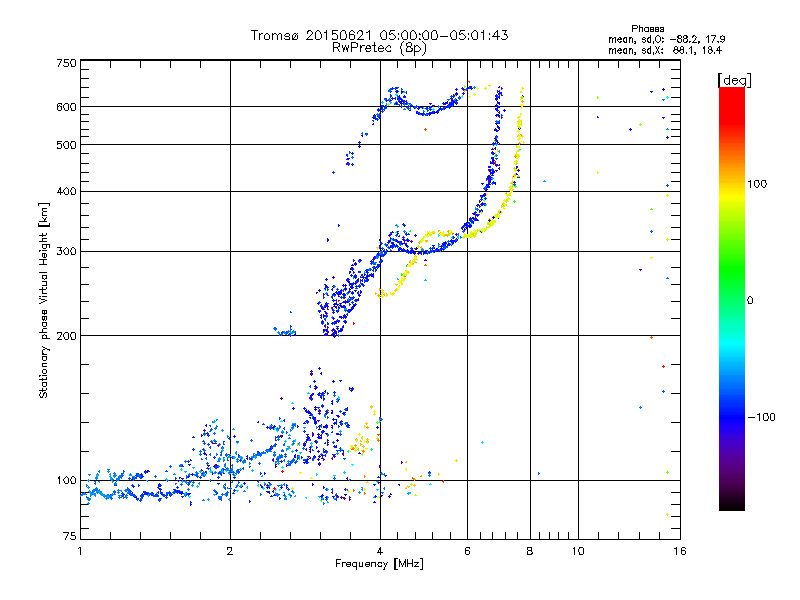Click the y-axis label 'Stationary phase Virtual Height [km]'
Image resolution: width=800 pixels, height=600 pixels.
[43, 300]
